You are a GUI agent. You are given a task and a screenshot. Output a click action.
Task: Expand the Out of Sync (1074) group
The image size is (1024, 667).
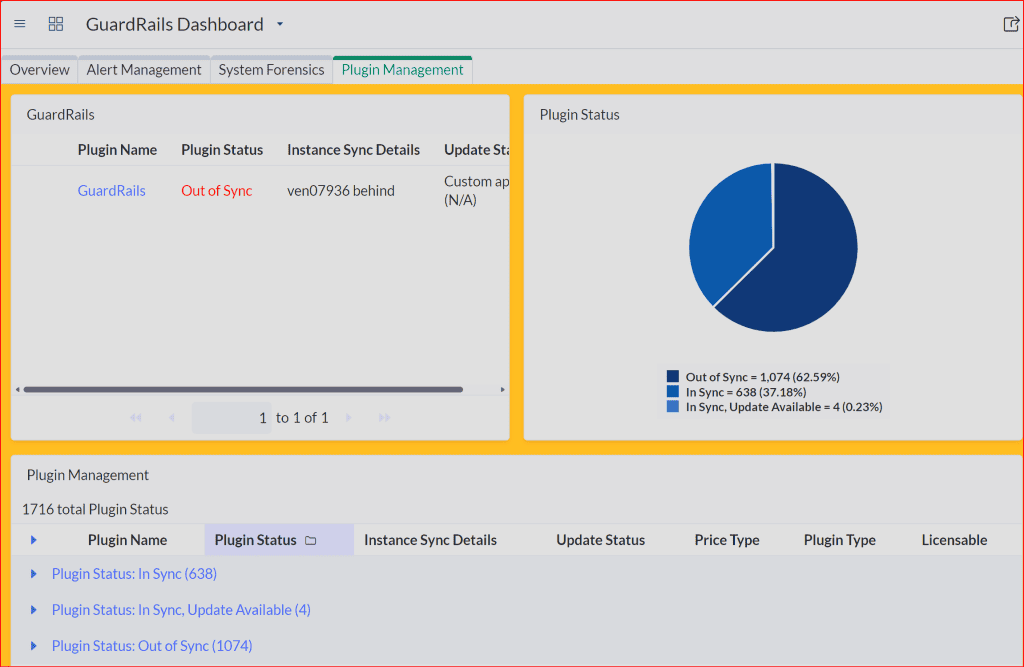click(x=33, y=645)
